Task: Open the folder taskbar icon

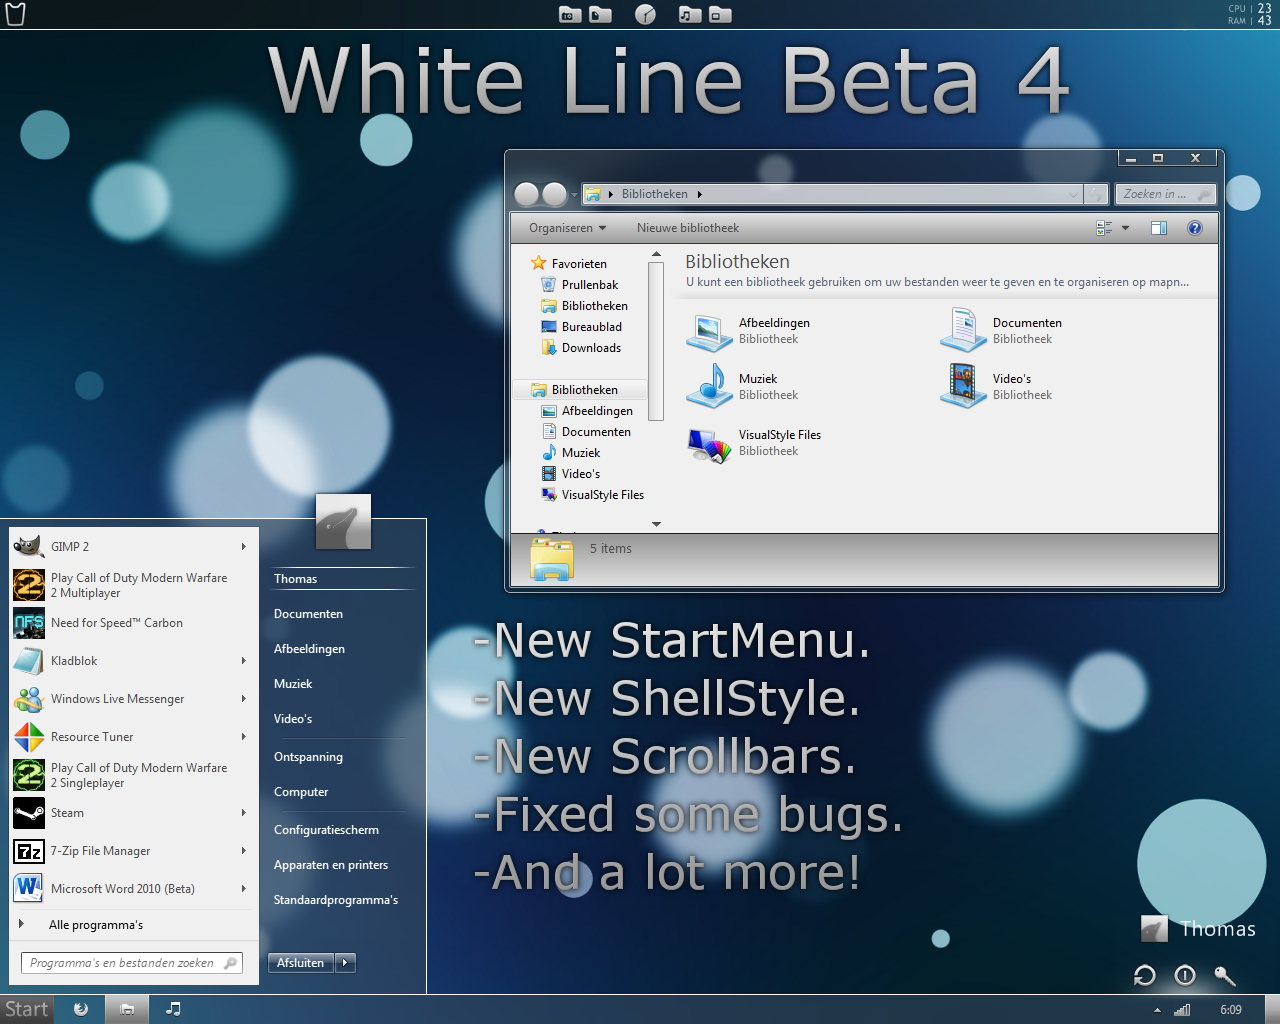Action: coord(127,1009)
